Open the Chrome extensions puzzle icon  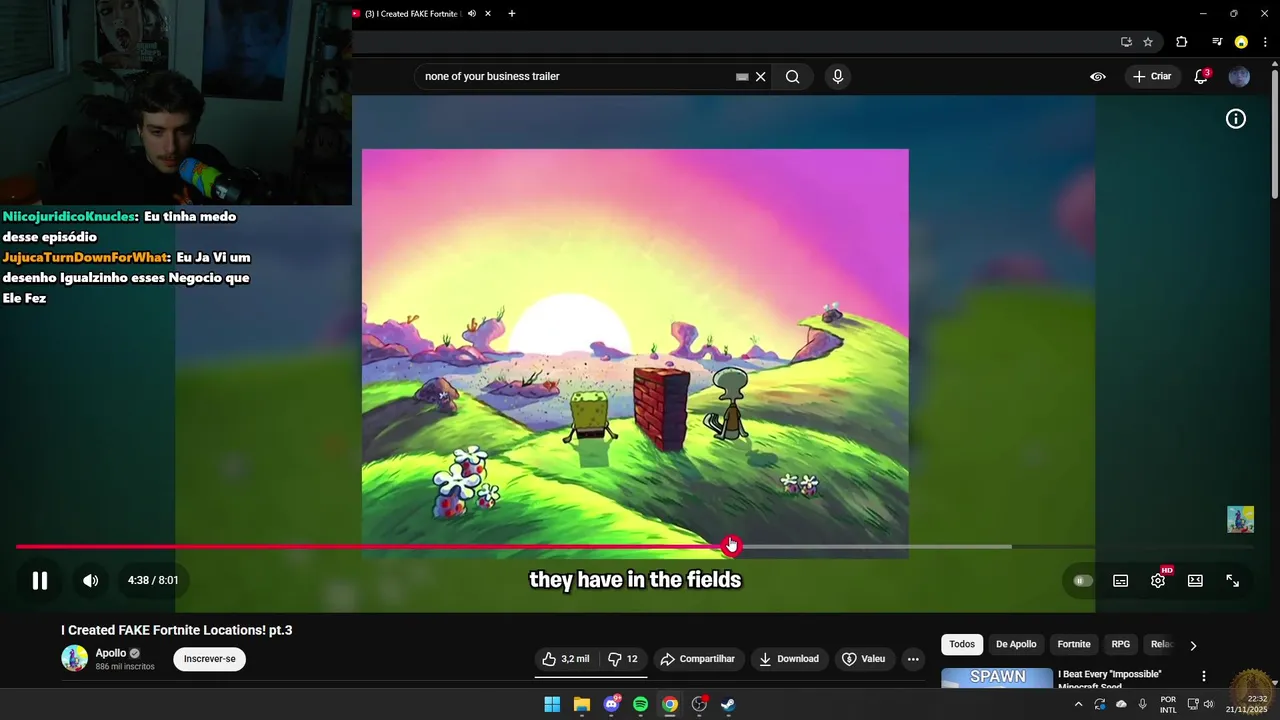point(1182,42)
